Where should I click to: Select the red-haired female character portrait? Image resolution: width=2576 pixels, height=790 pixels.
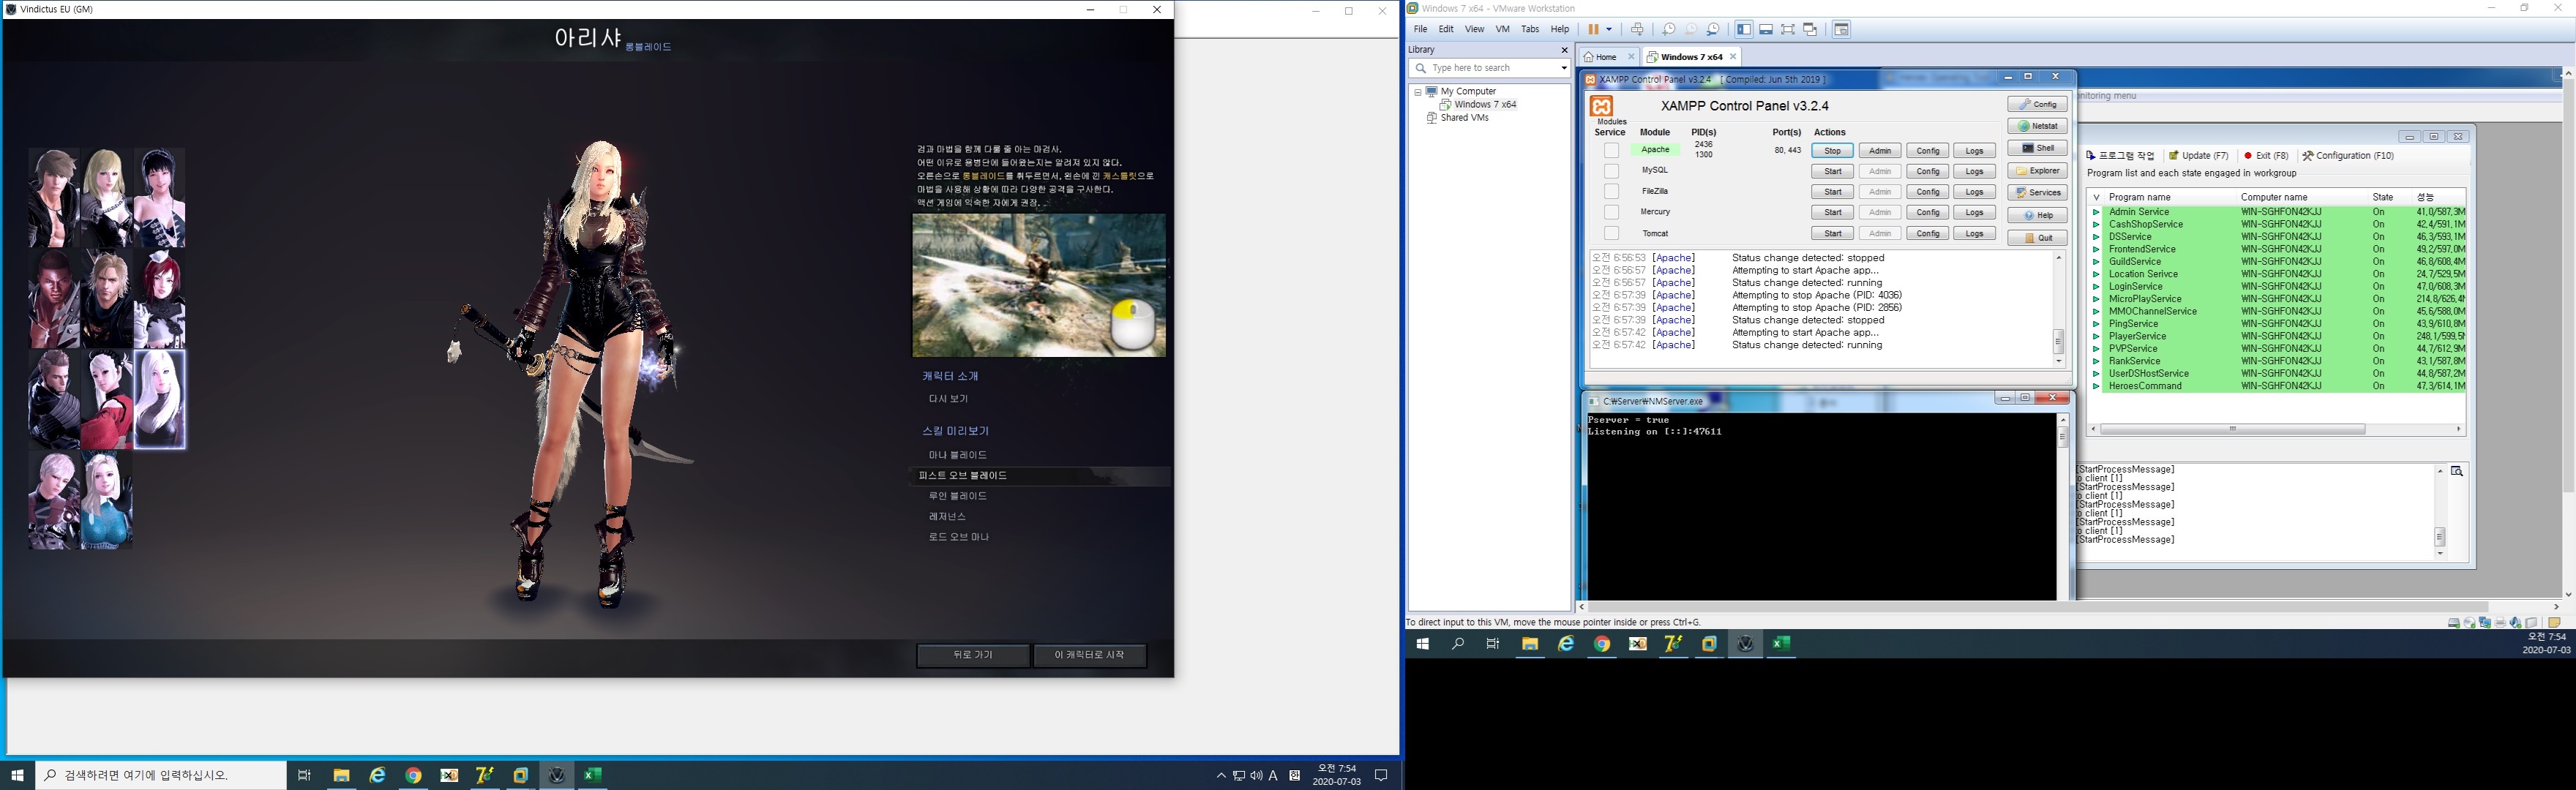(x=159, y=299)
